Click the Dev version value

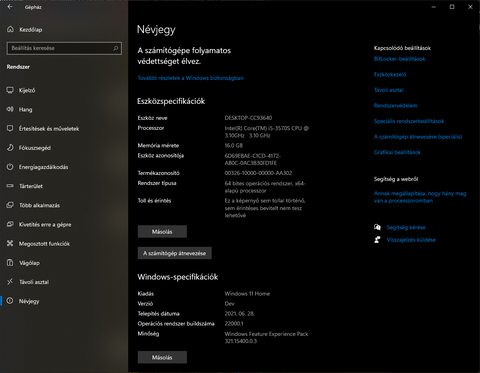coord(229,304)
